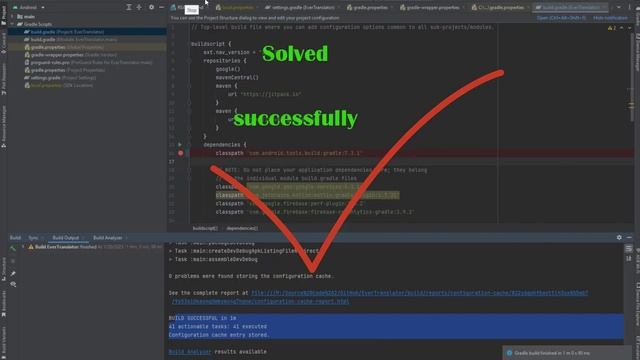Hide the Build panel with minus icon
The image size is (640, 360).
(x=629, y=237)
